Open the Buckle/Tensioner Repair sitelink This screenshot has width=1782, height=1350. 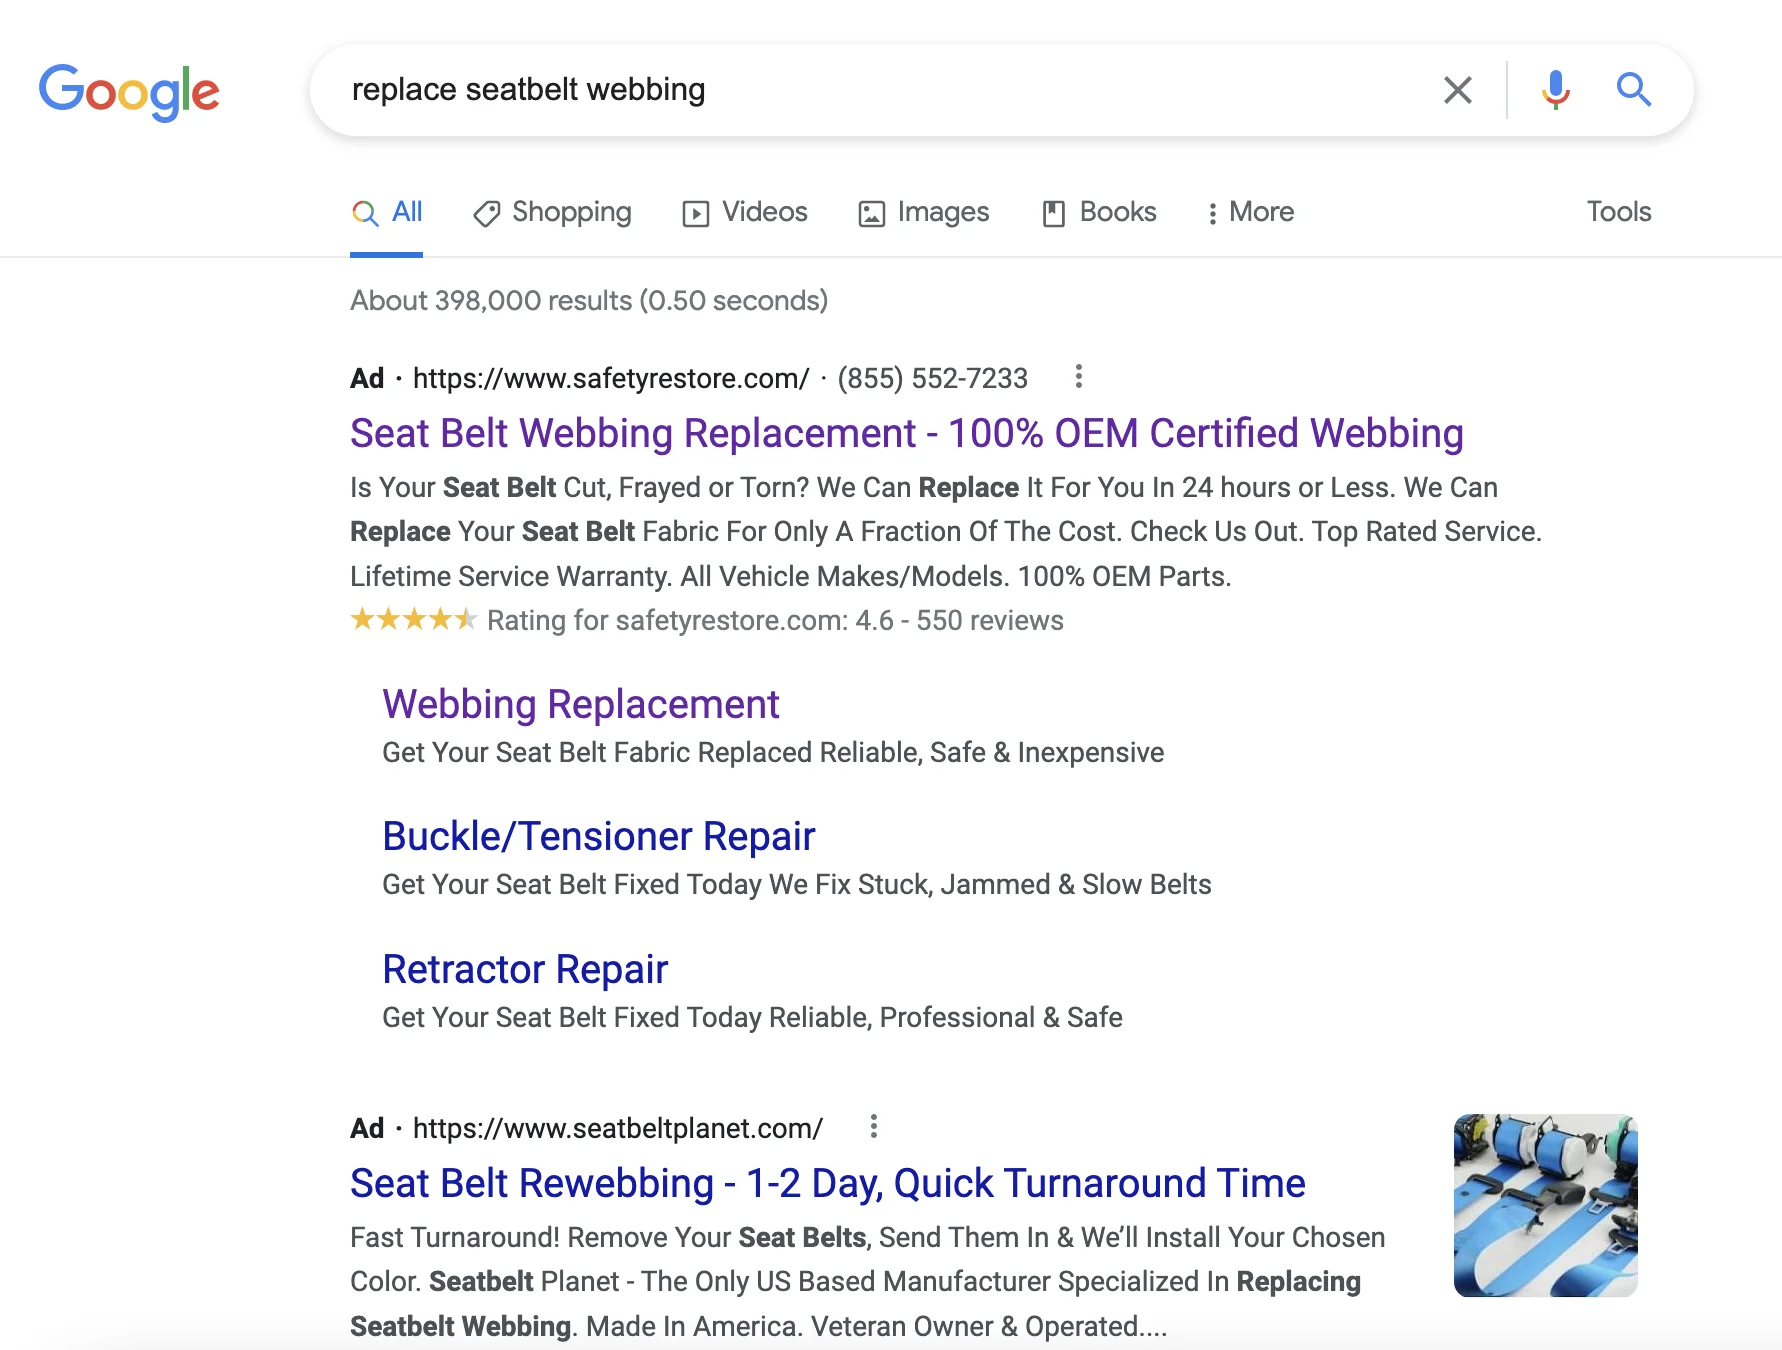point(598,836)
